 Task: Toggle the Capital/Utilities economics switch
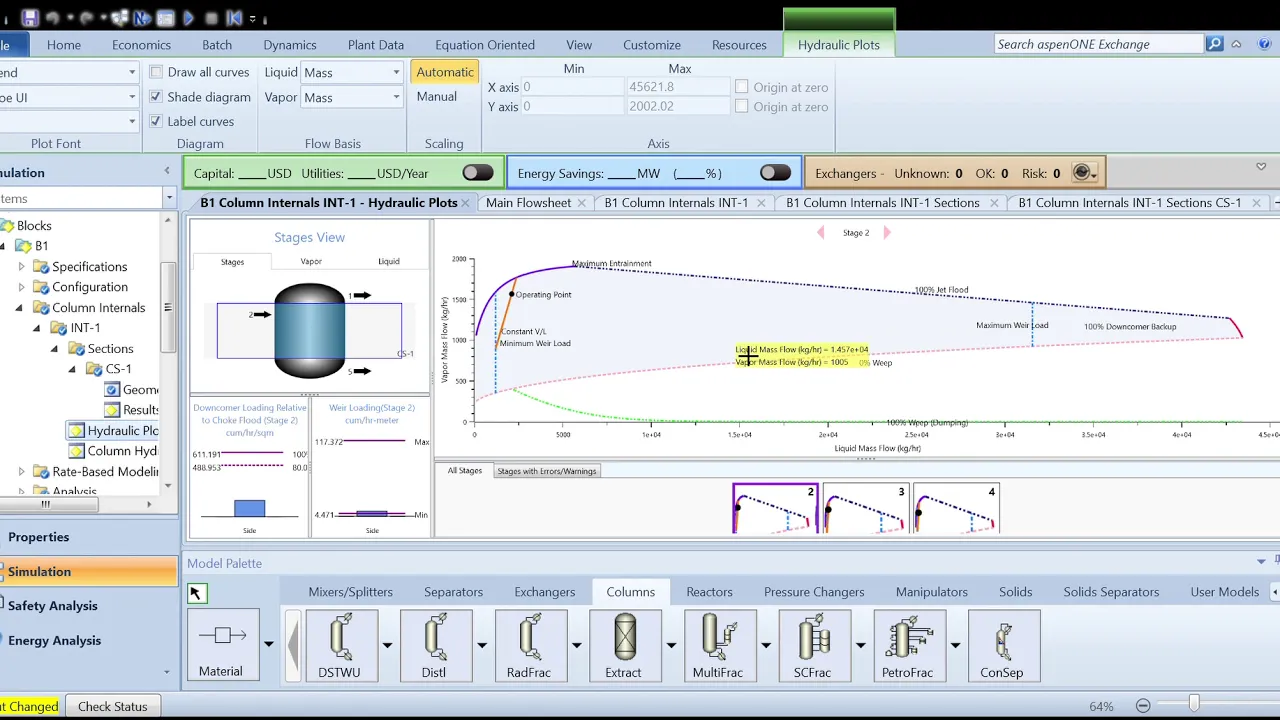pyautogui.click(x=477, y=173)
